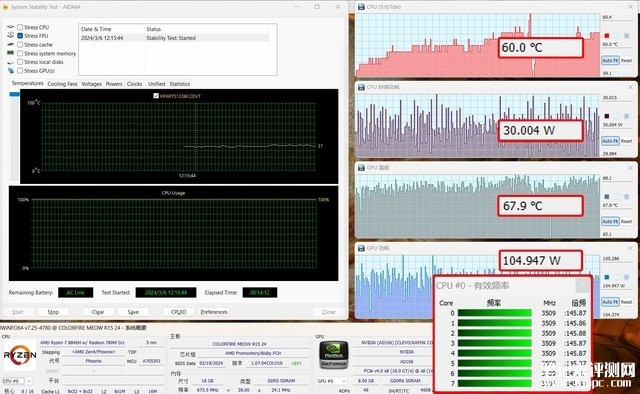Click the NVIDIA GeForce logo in HWiNFO summary
The width and height of the screenshot is (640, 394).
[x=333, y=355]
